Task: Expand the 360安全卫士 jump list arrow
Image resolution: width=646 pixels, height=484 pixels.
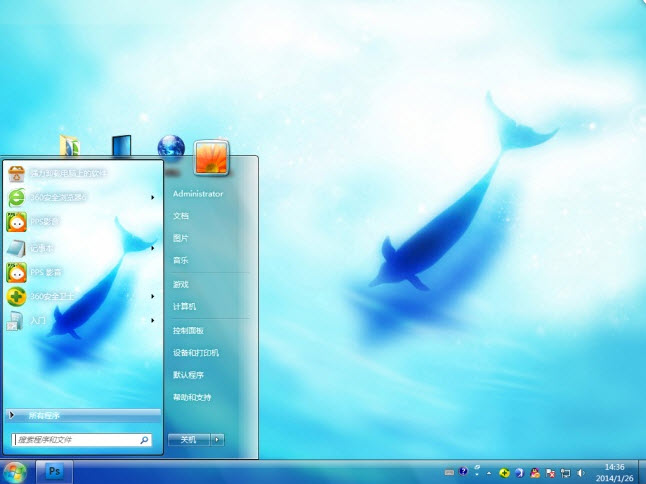Action: click(x=153, y=297)
